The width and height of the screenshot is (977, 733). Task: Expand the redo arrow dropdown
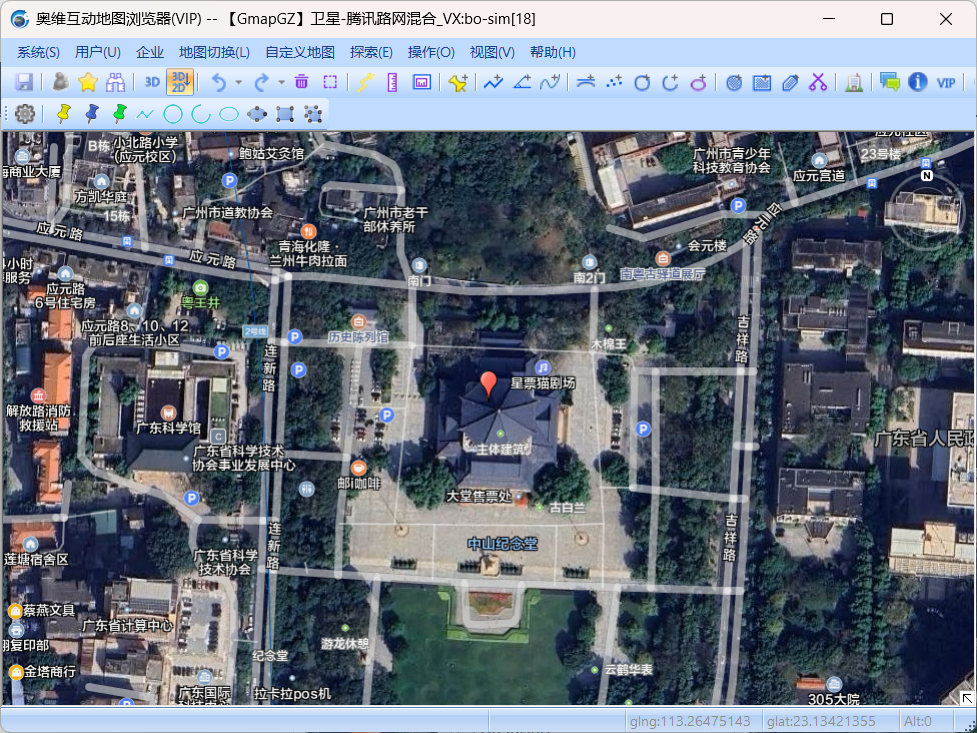pos(281,83)
